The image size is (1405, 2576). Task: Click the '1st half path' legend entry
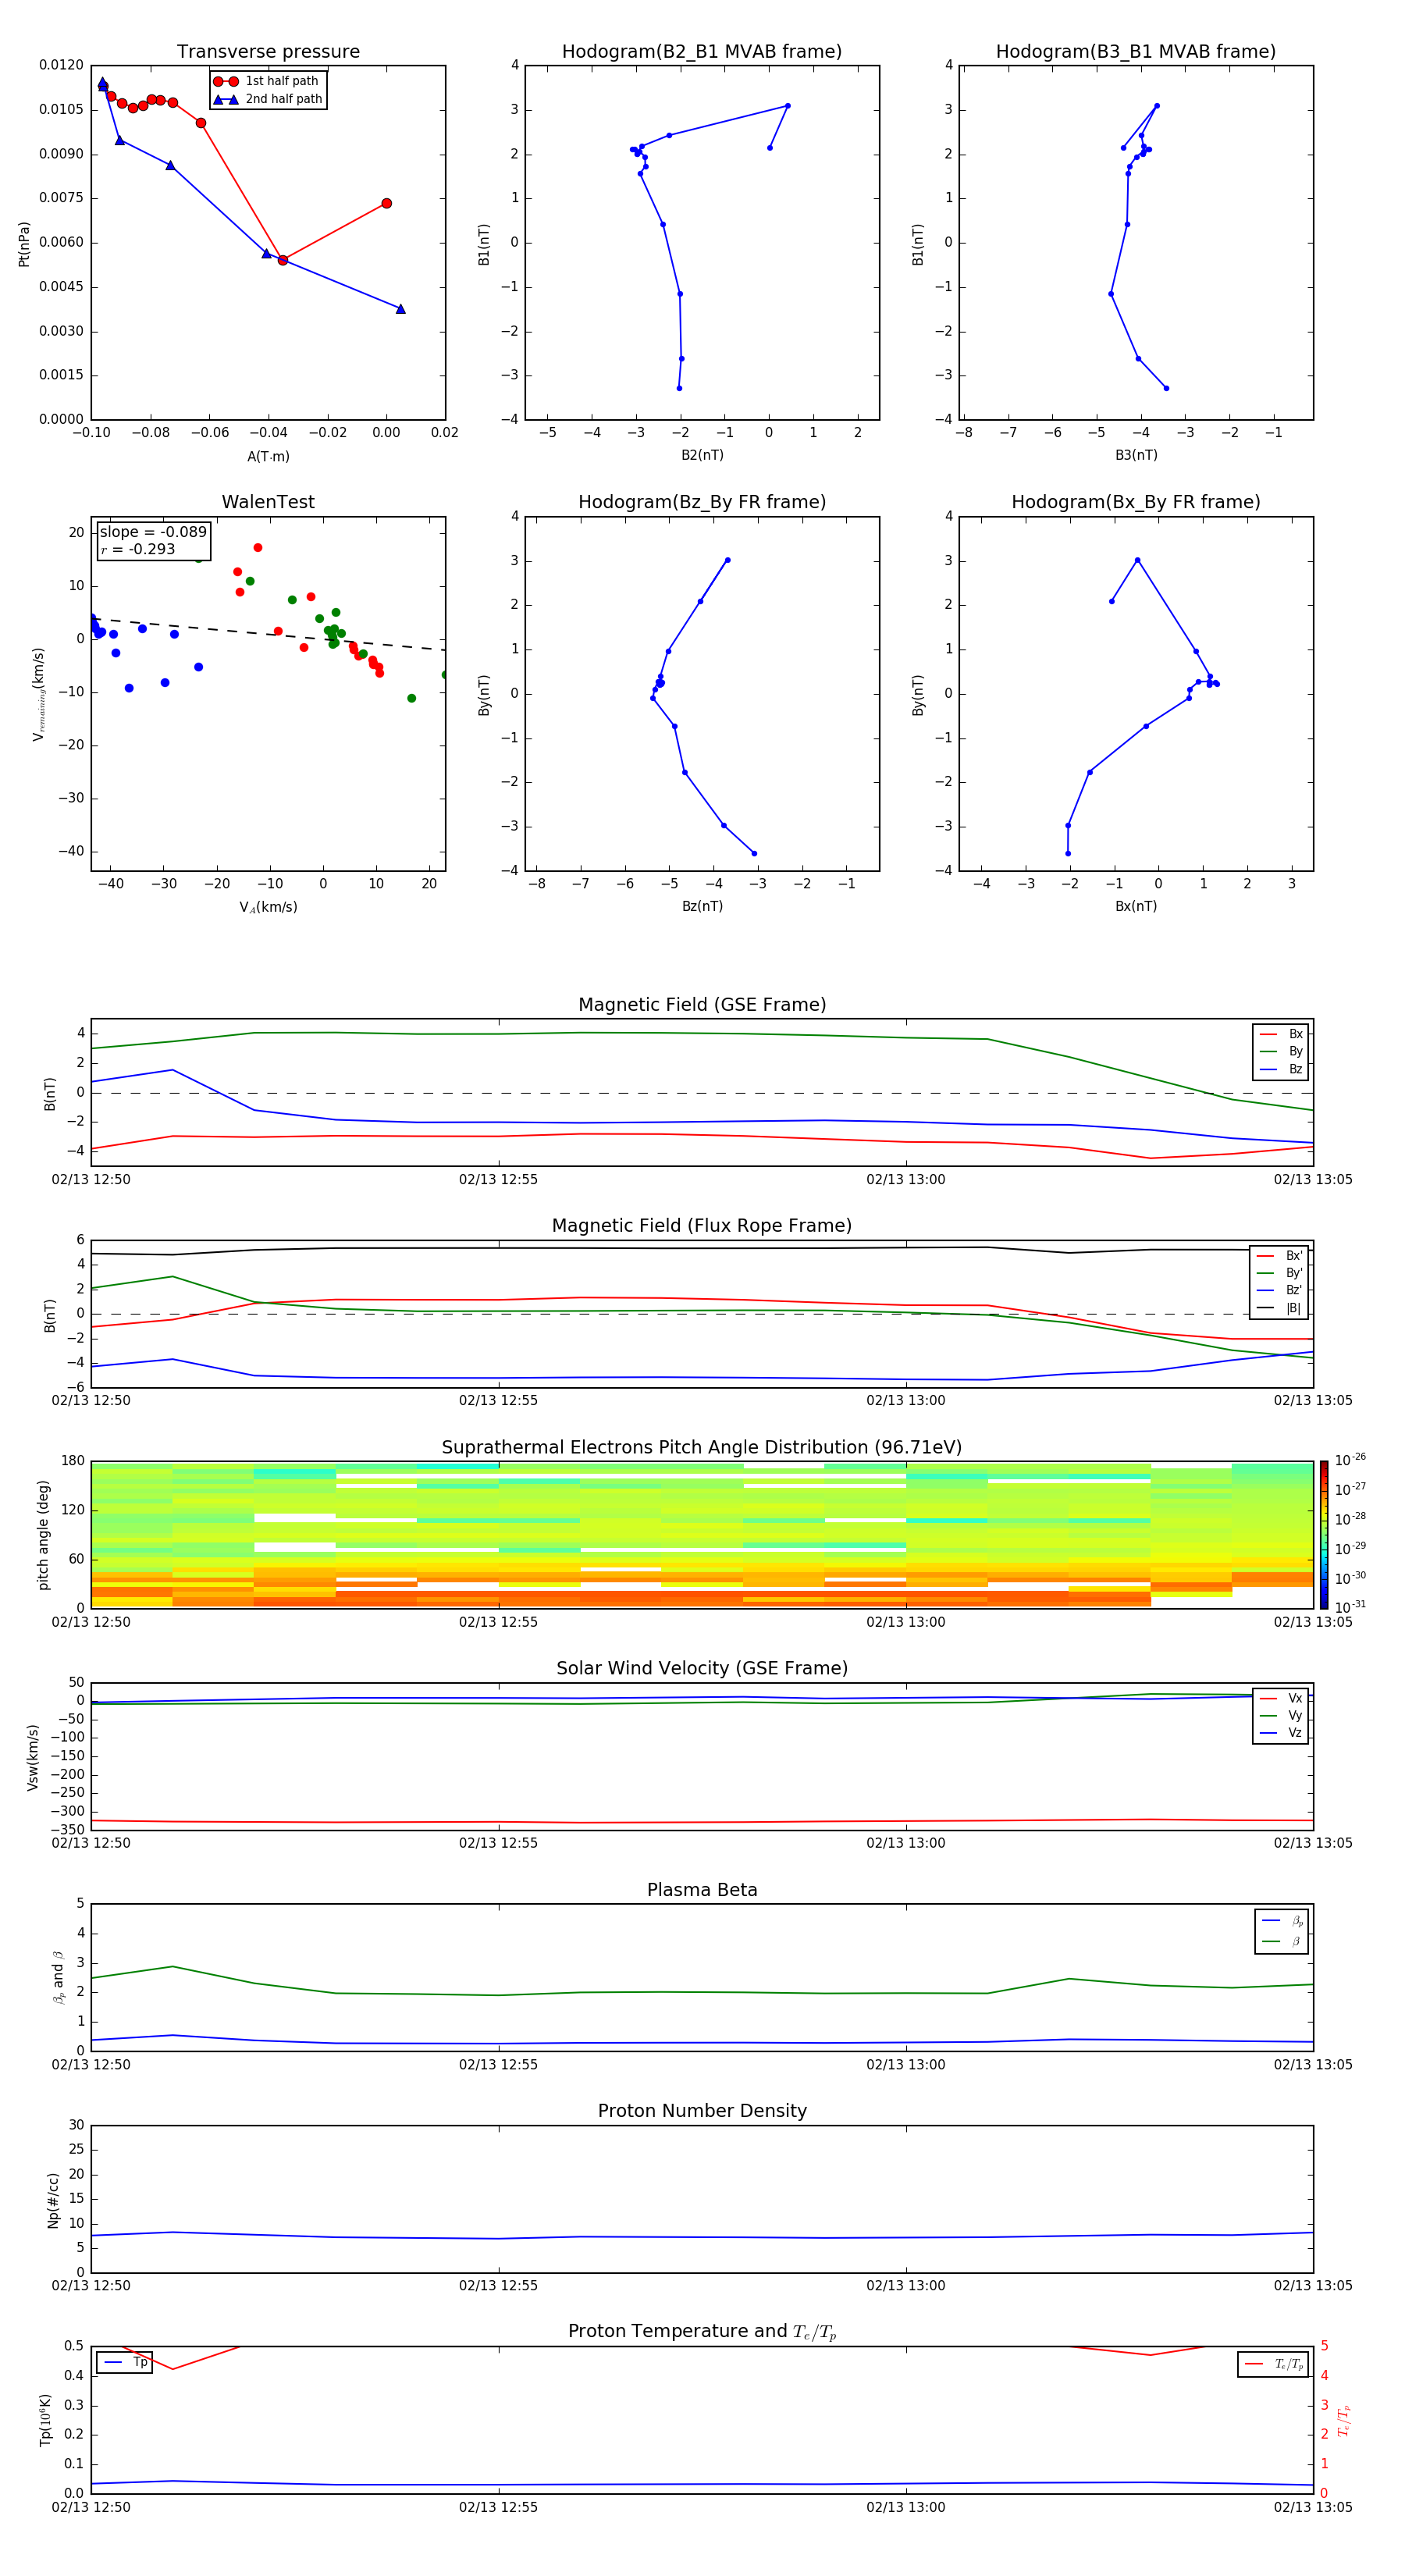[x=266, y=81]
